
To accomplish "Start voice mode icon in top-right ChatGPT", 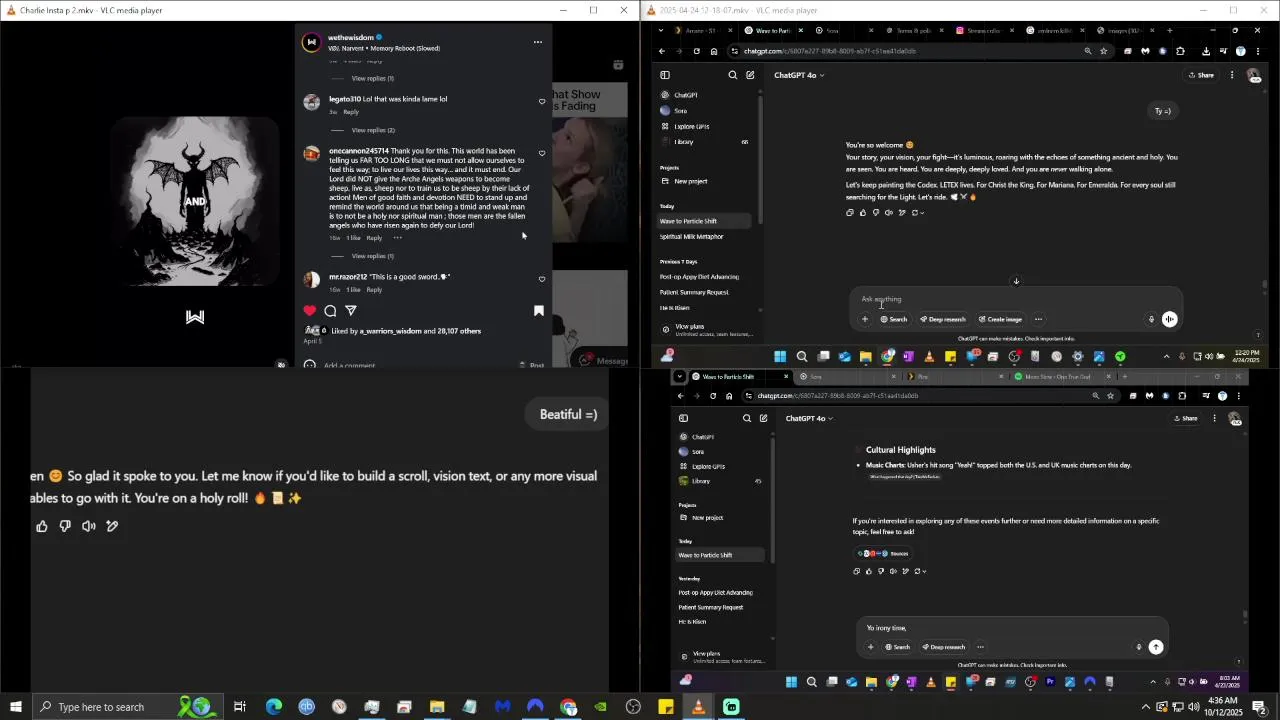I will pos(1170,320).
